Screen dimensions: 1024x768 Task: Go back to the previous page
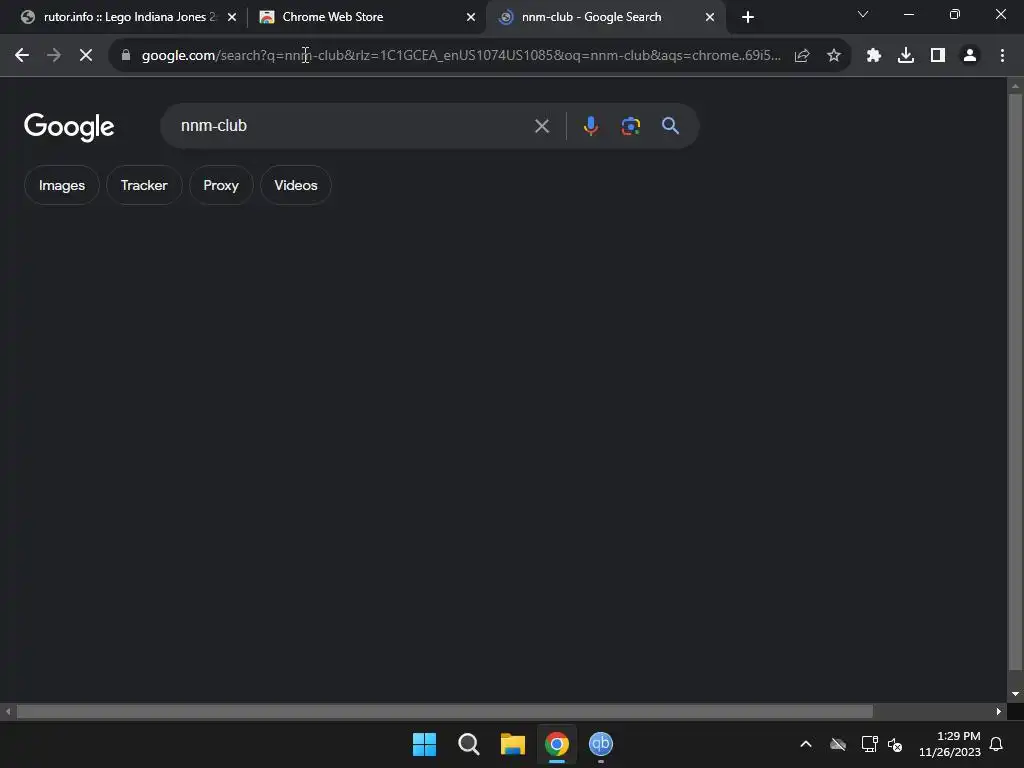pos(22,56)
